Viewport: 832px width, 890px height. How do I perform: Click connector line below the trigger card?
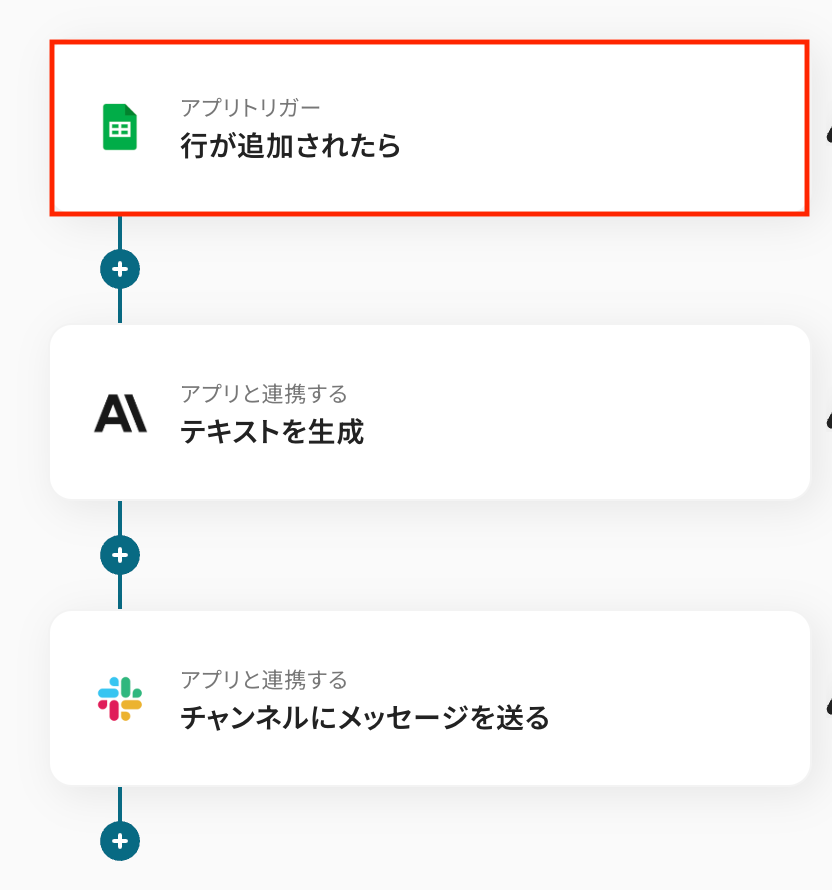tap(120, 232)
